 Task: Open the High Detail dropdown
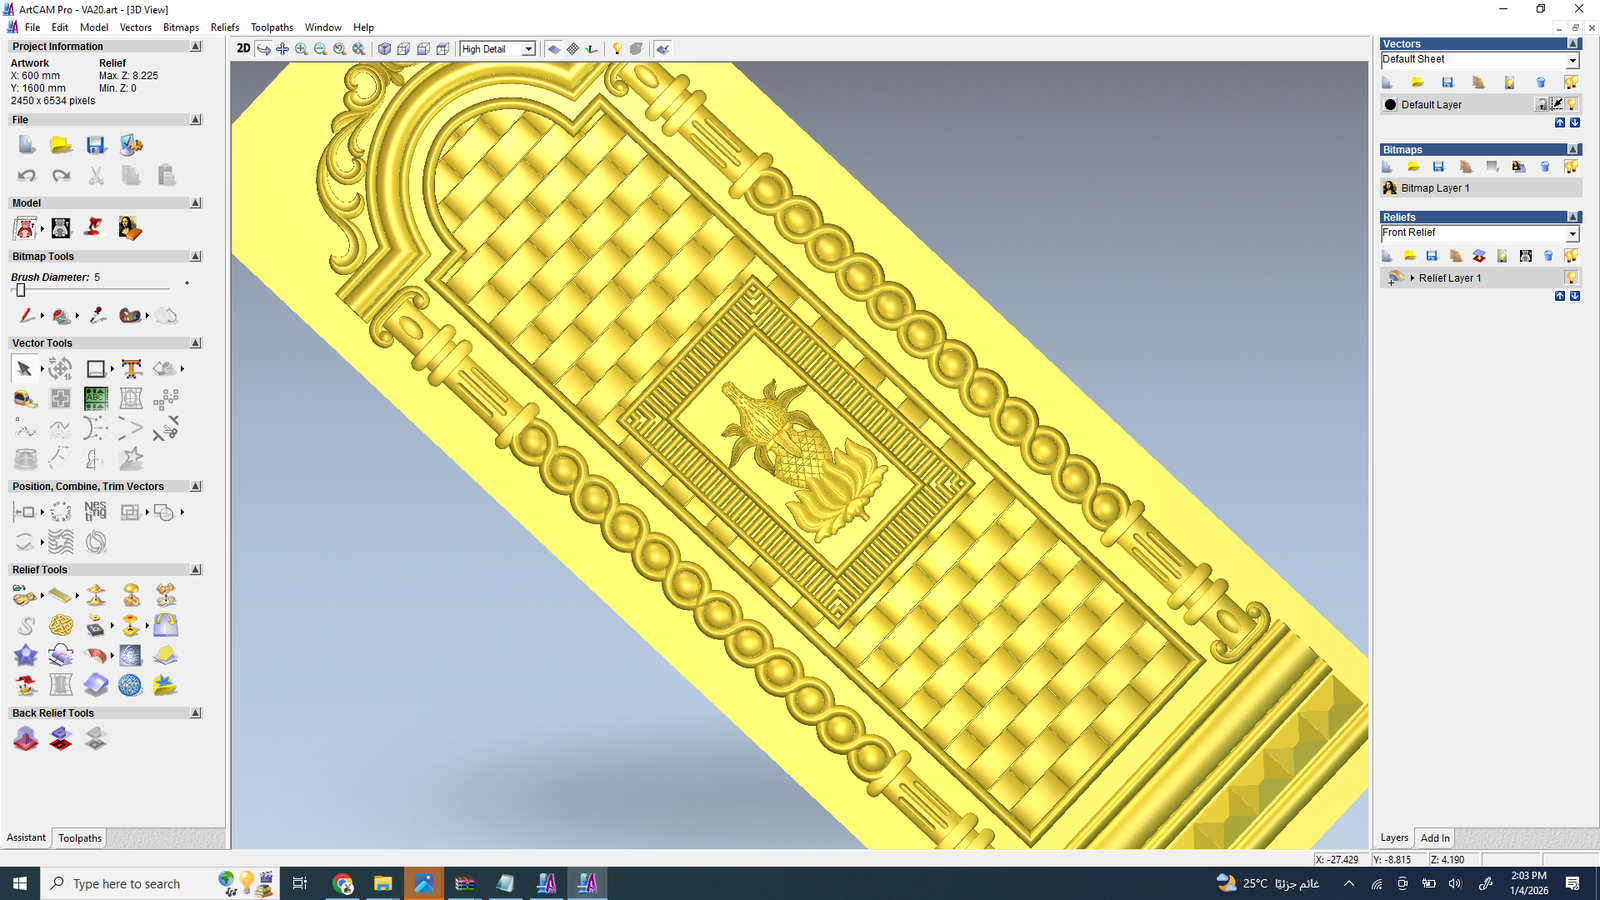528,49
